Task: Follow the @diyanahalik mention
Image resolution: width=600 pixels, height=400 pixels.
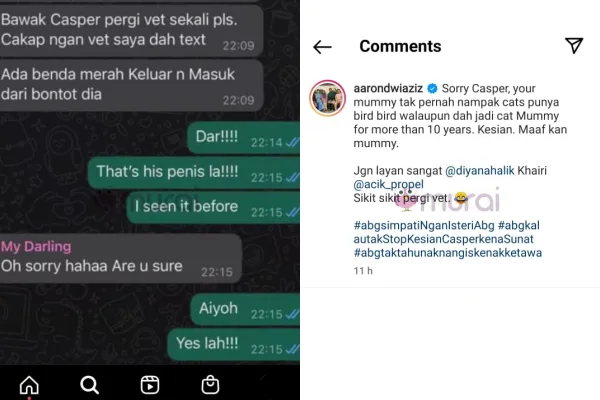Action: point(479,170)
